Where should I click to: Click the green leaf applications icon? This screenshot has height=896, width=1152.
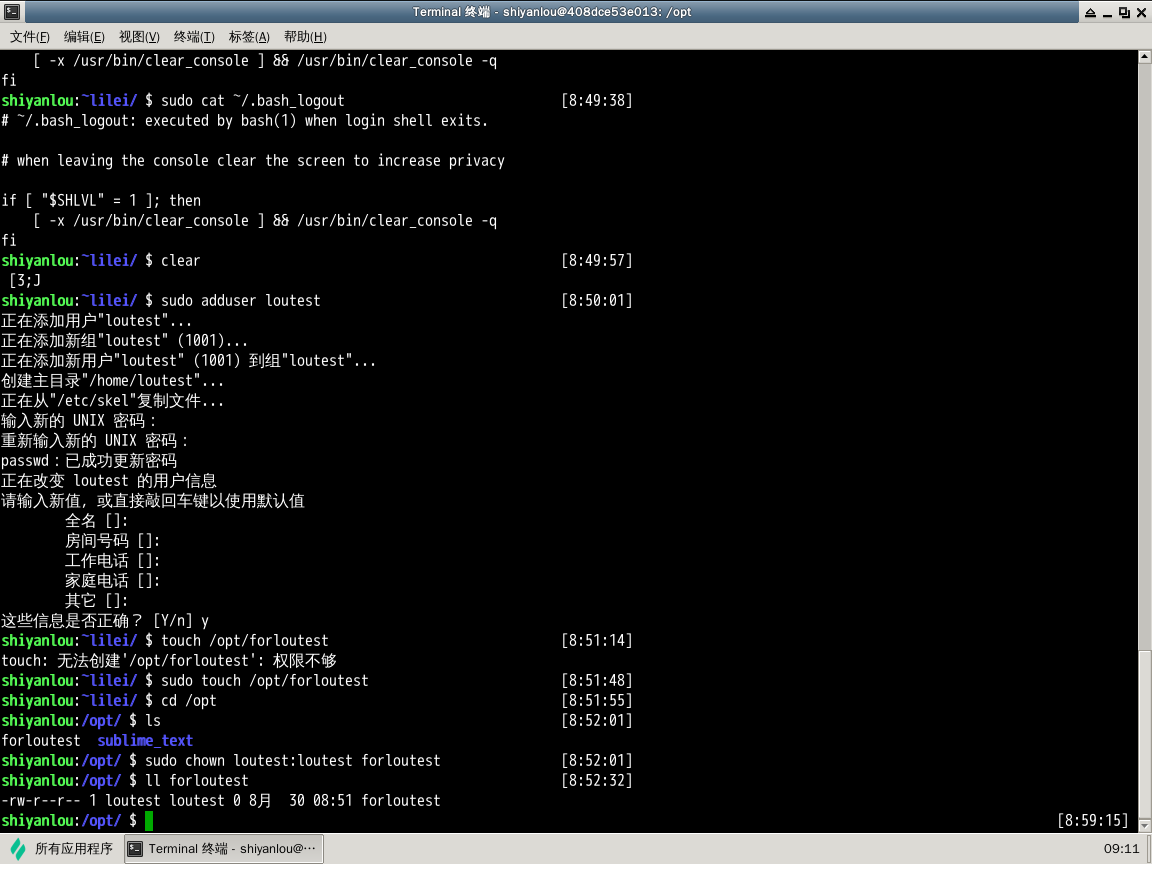(18, 849)
